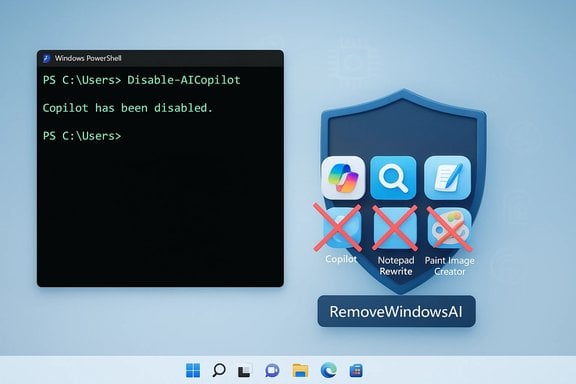
Task: Open the Windows Start menu
Action: pyautogui.click(x=193, y=370)
